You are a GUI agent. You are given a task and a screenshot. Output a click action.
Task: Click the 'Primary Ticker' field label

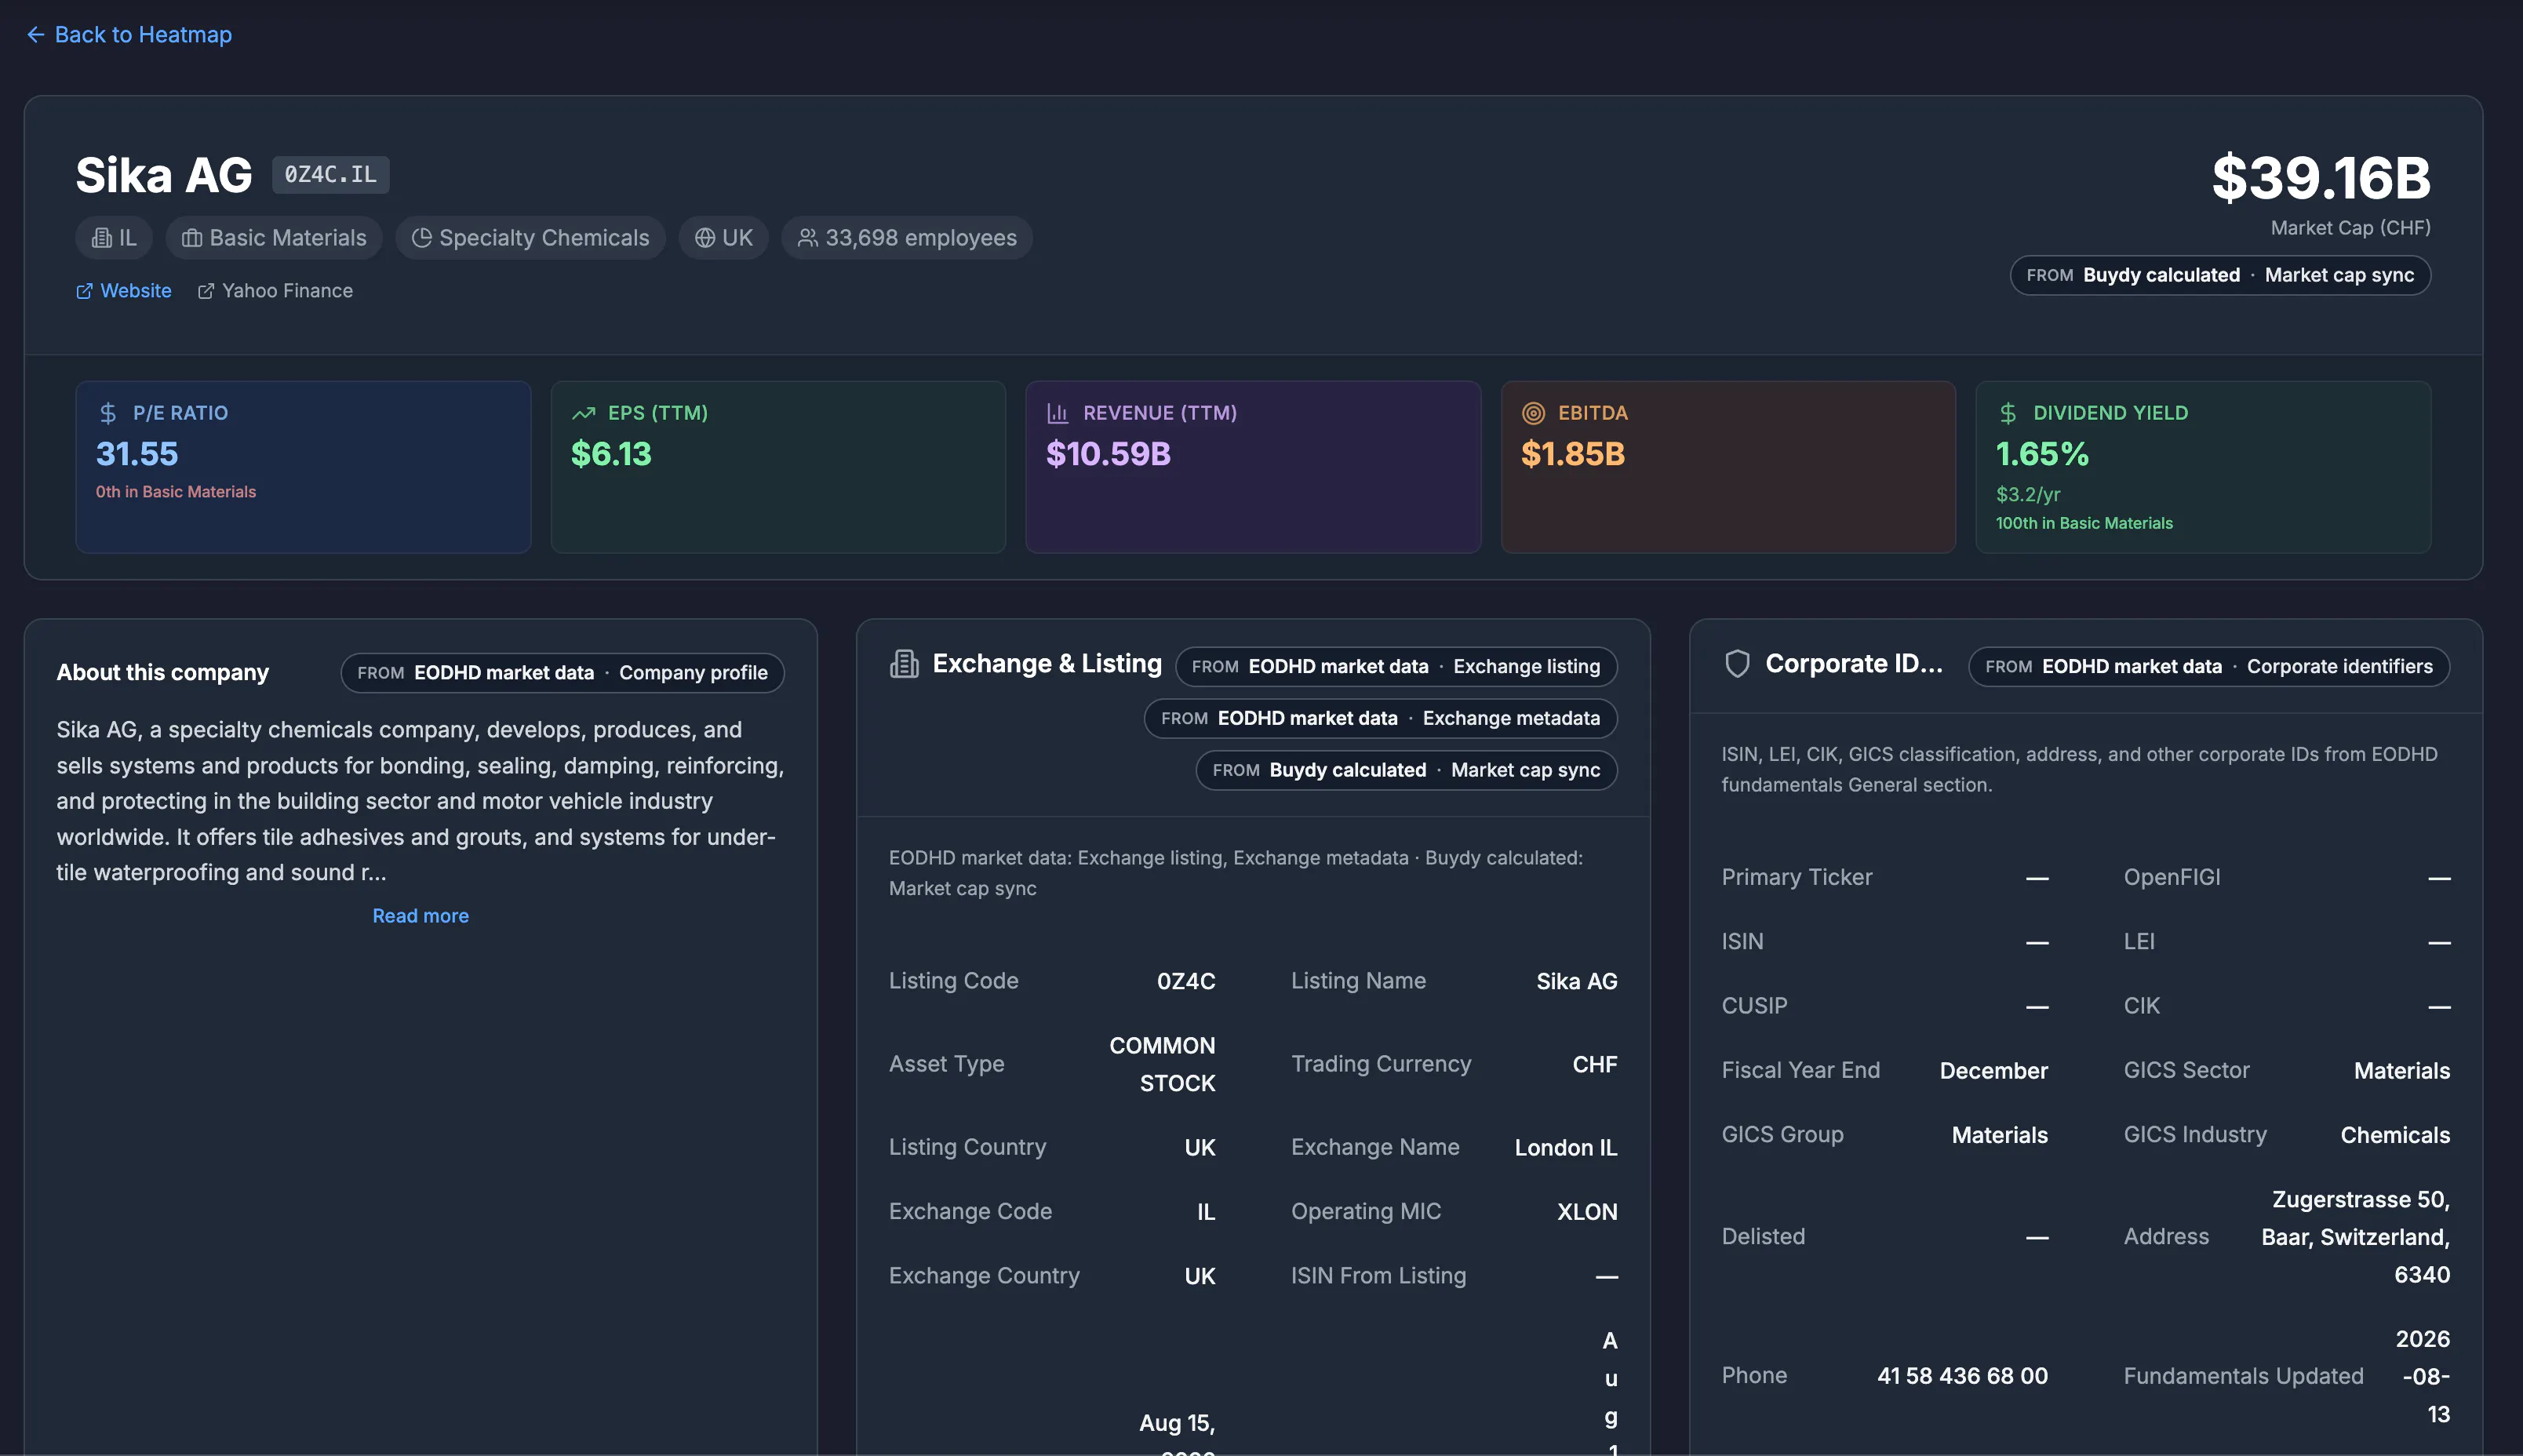pyautogui.click(x=1796, y=877)
